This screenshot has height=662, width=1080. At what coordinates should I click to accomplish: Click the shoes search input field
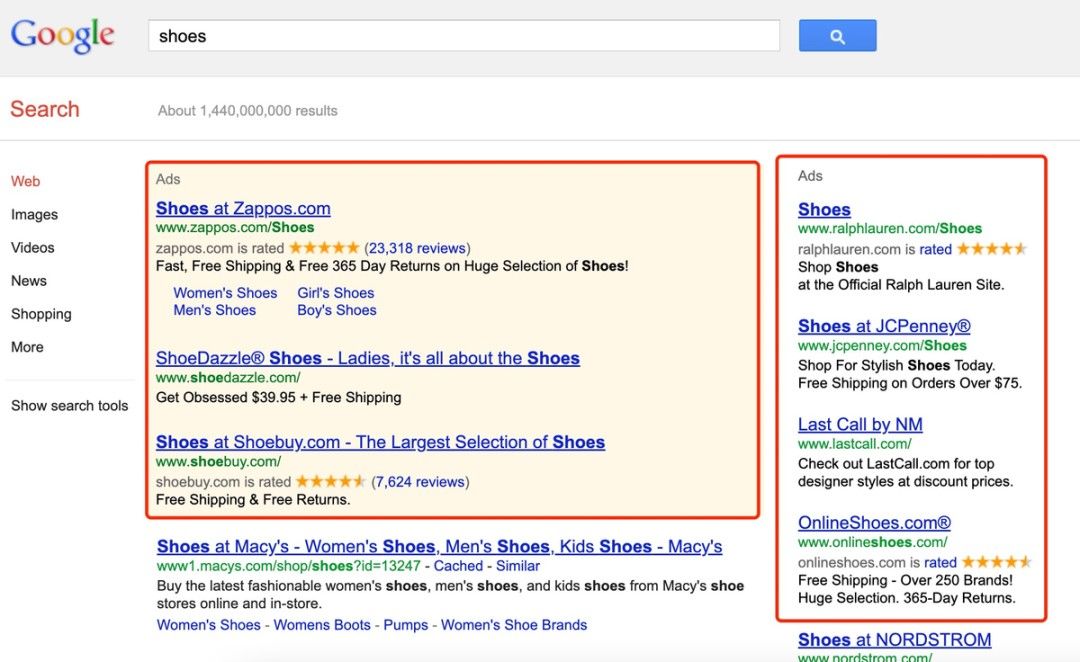(x=464, y=36)
